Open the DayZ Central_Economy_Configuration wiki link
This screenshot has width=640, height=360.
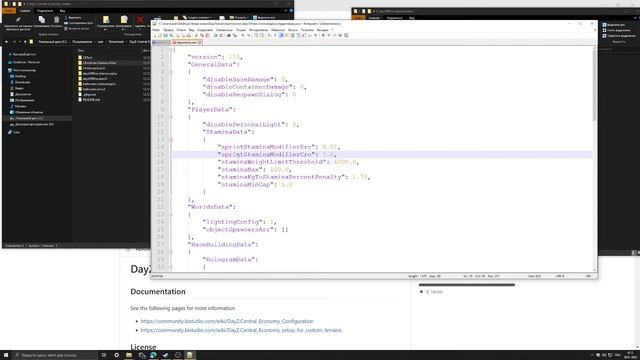pyautogui.click(x=227, y=321)
